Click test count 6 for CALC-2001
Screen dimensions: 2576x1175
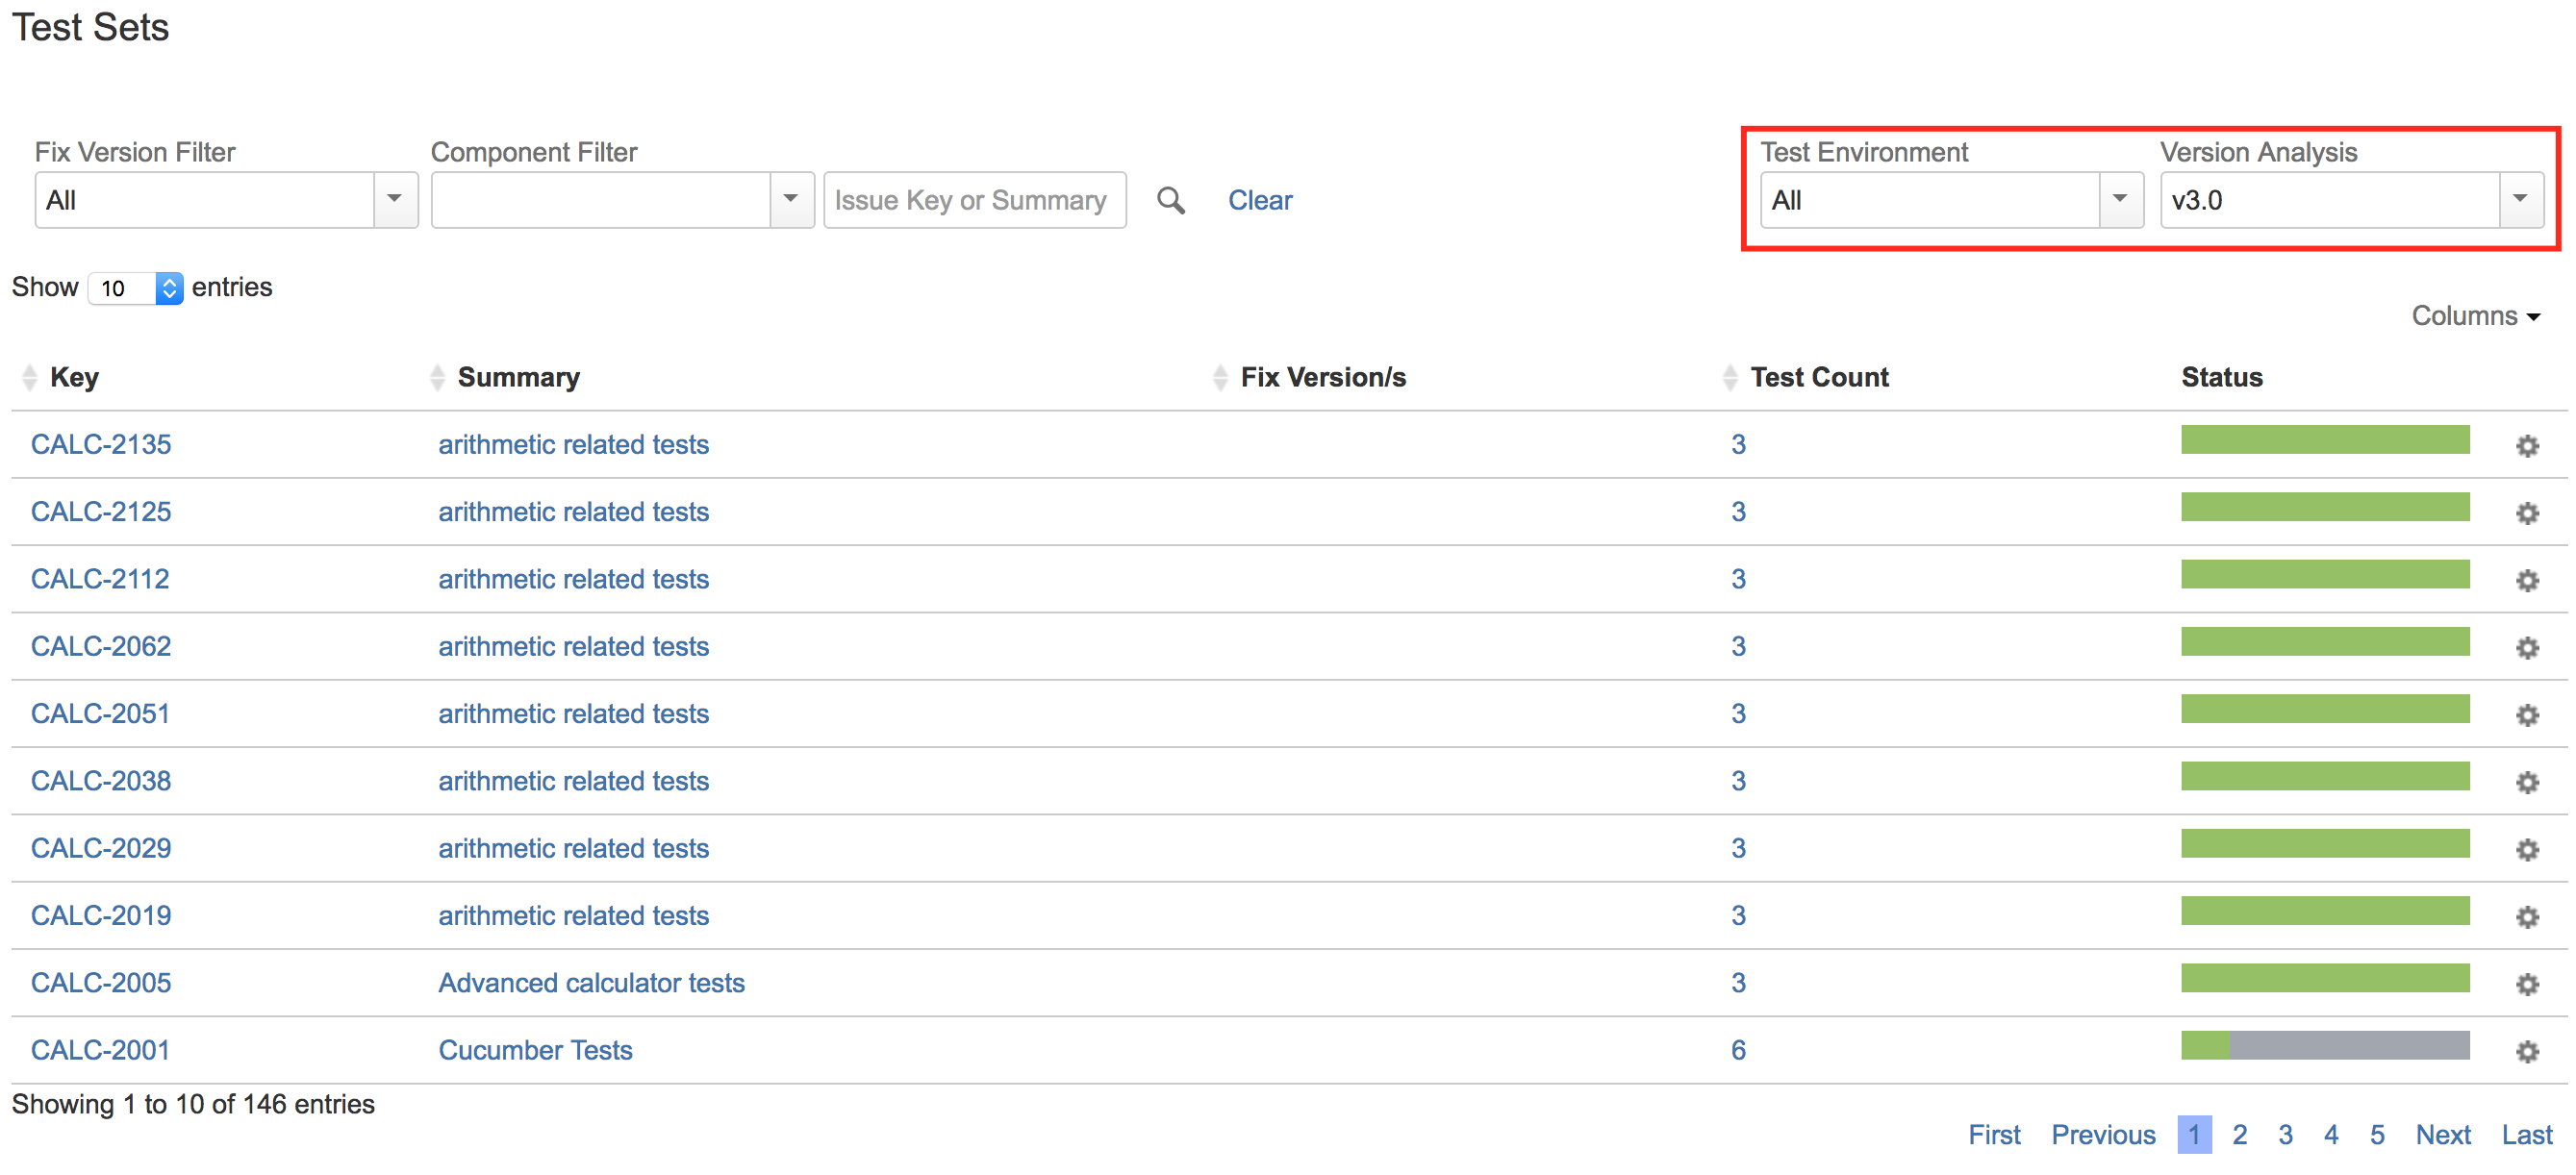(x=1738, y=1049)
